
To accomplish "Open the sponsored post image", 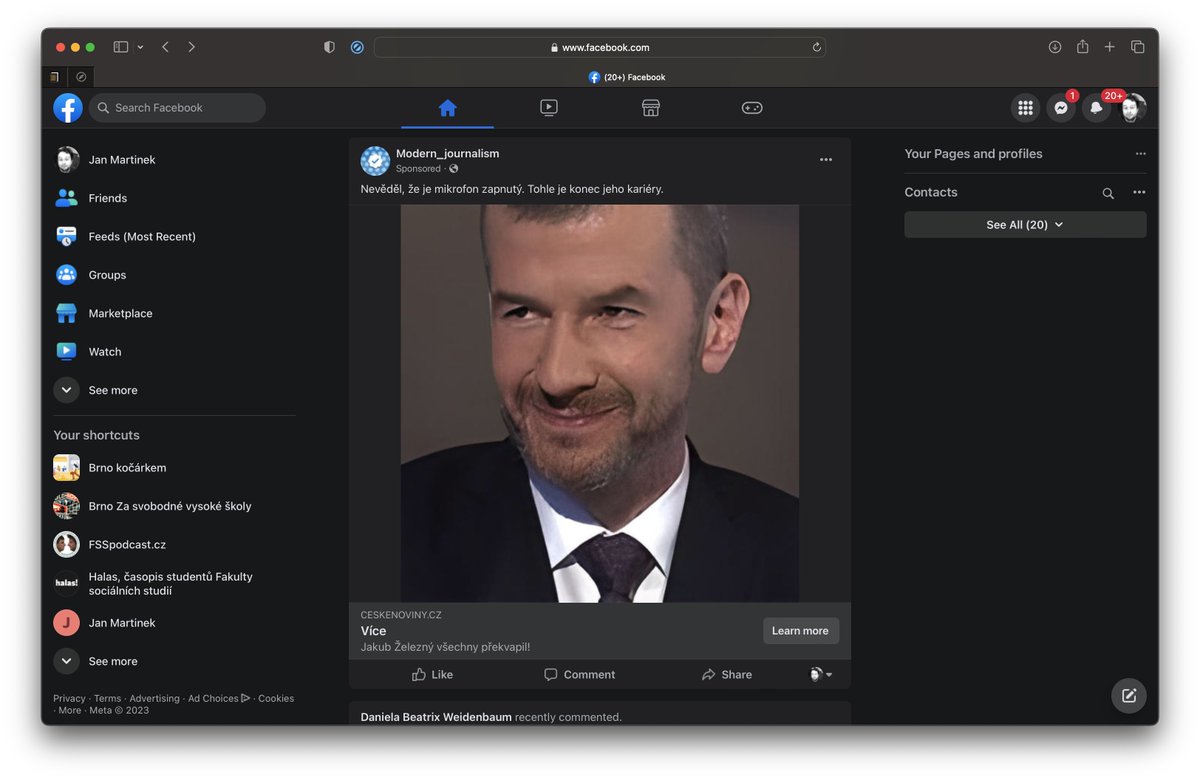I will (600, 404).
